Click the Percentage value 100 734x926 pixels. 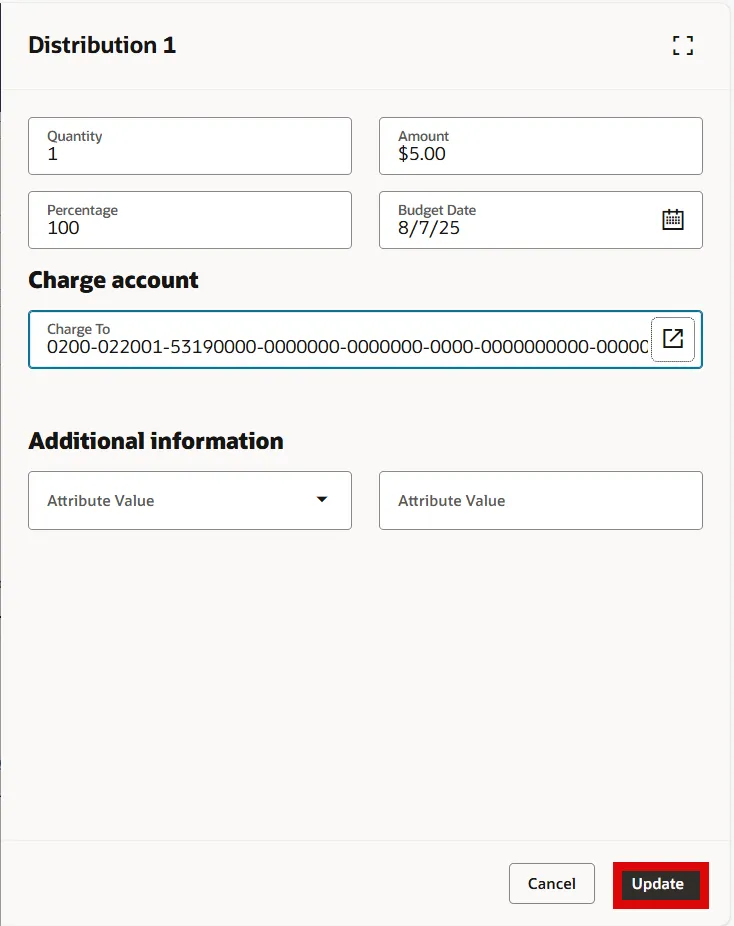click(x=63, y=228)
